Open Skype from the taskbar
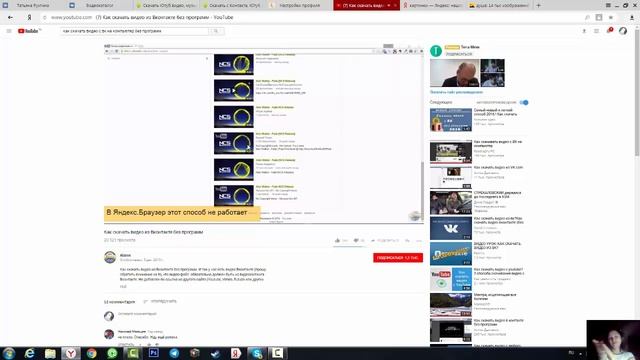This screenshot has height=360, width=640. click(256, 353)
